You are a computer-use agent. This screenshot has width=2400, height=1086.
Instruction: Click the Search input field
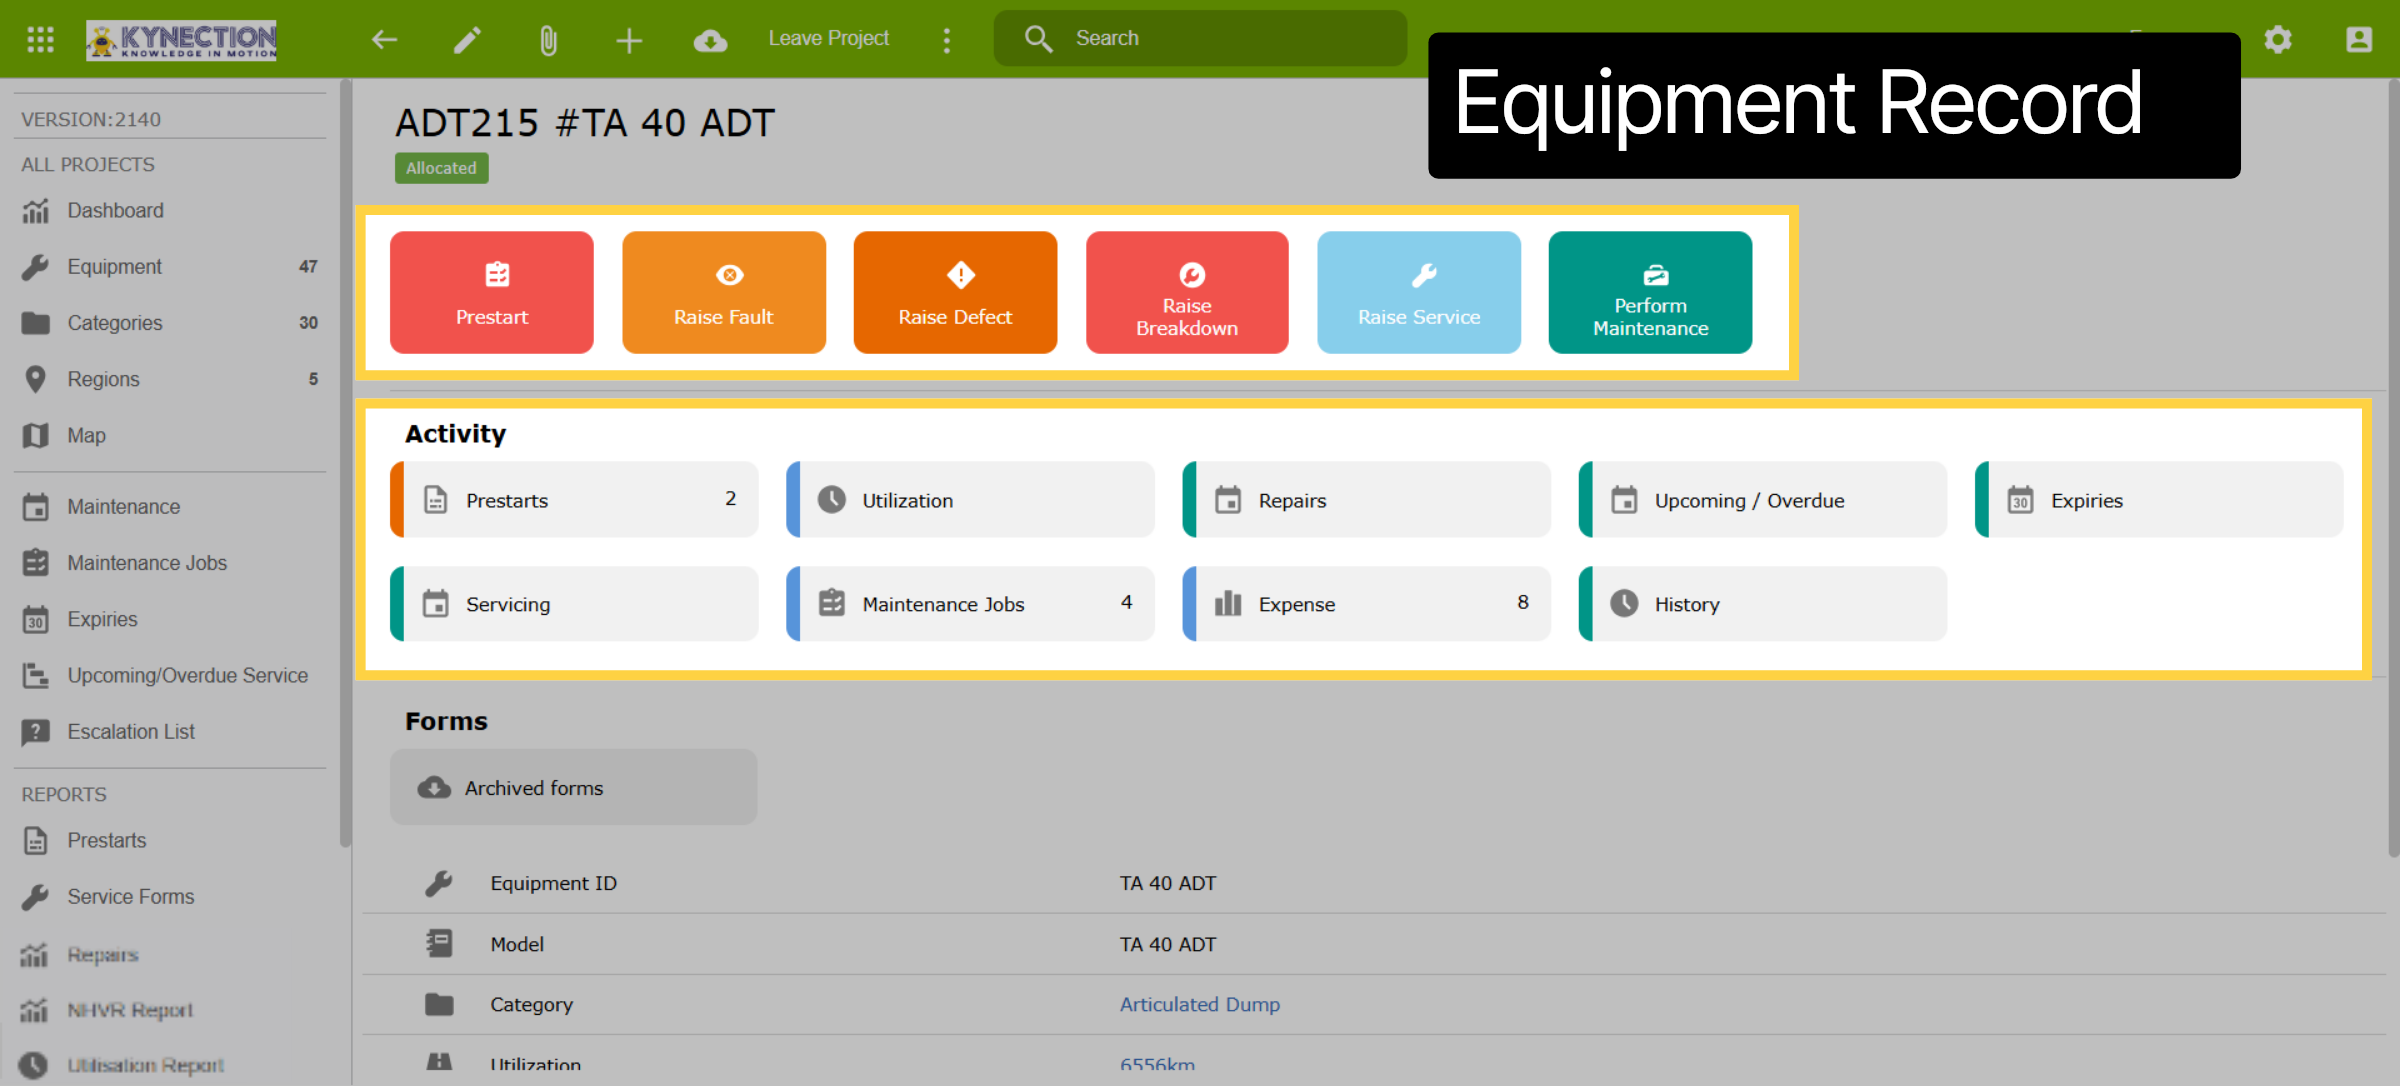1200,38
